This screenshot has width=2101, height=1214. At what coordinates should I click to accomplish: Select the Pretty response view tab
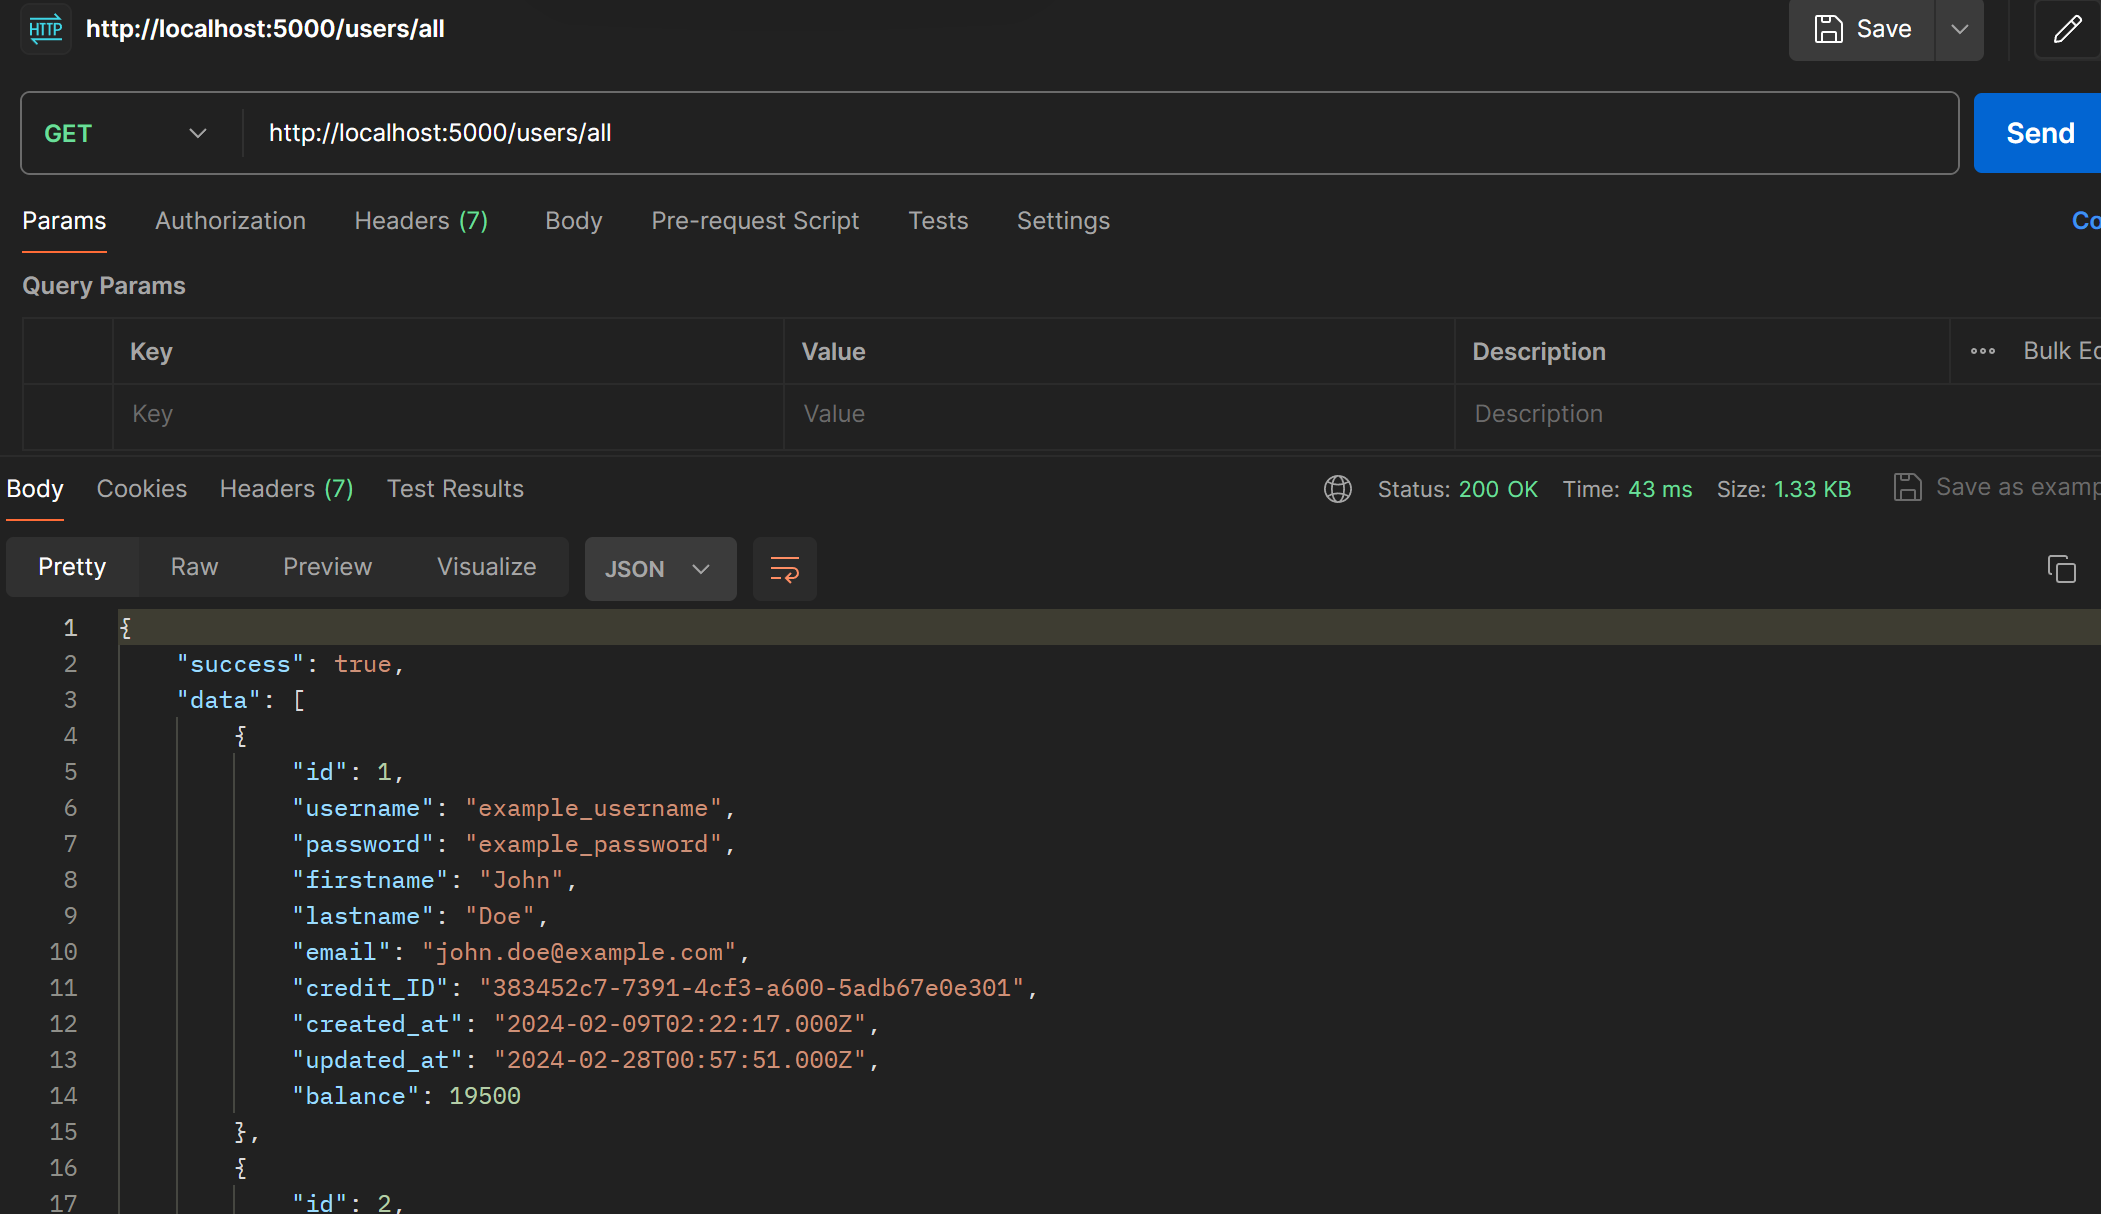click(71, 565)
